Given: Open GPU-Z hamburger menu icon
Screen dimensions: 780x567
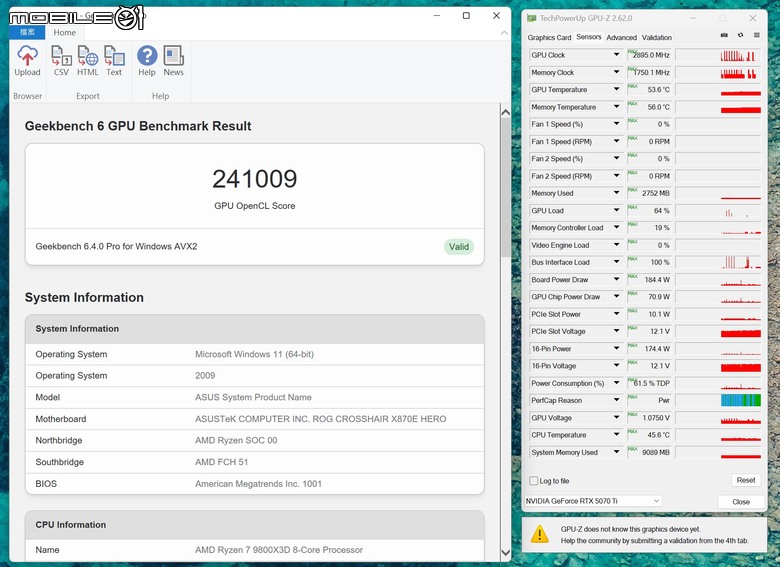Looking at the screenshot, I should point(757,35).
